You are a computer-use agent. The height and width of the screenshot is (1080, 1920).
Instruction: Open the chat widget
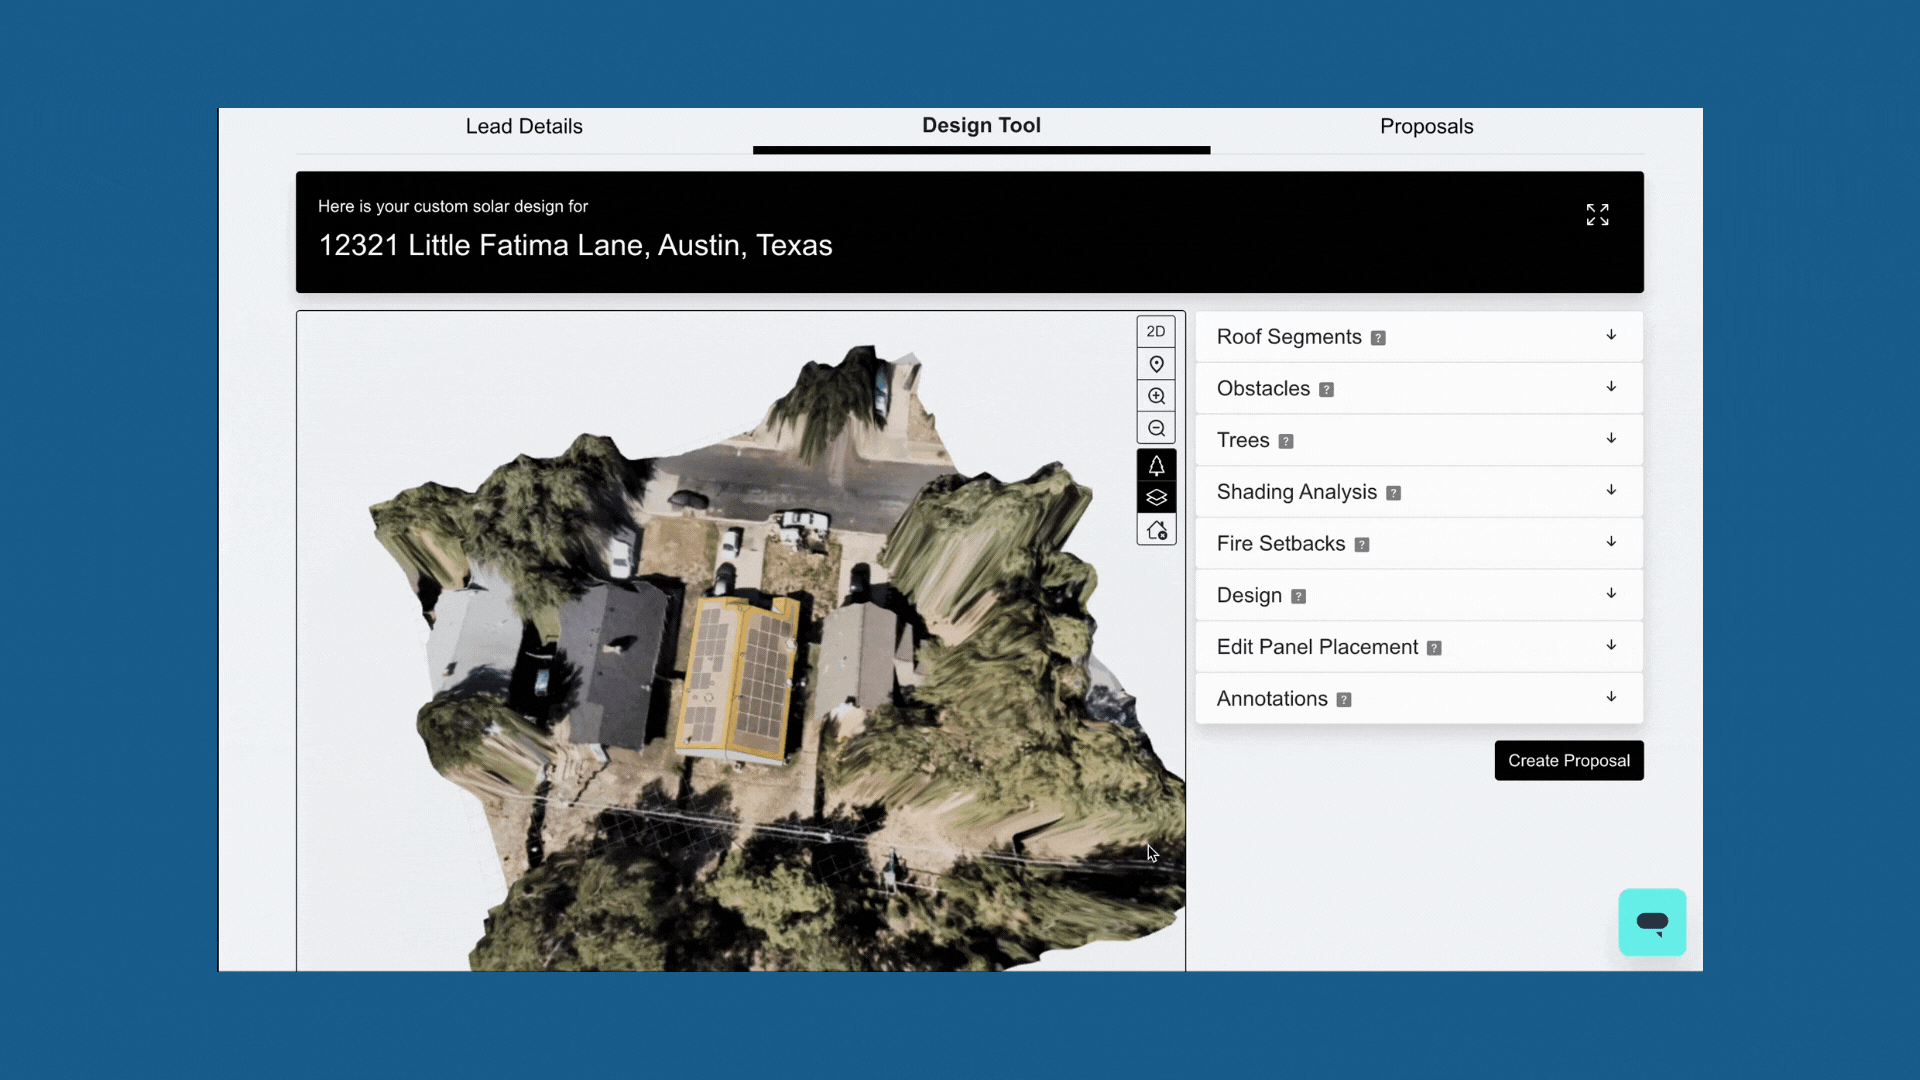click(1652, 922)
